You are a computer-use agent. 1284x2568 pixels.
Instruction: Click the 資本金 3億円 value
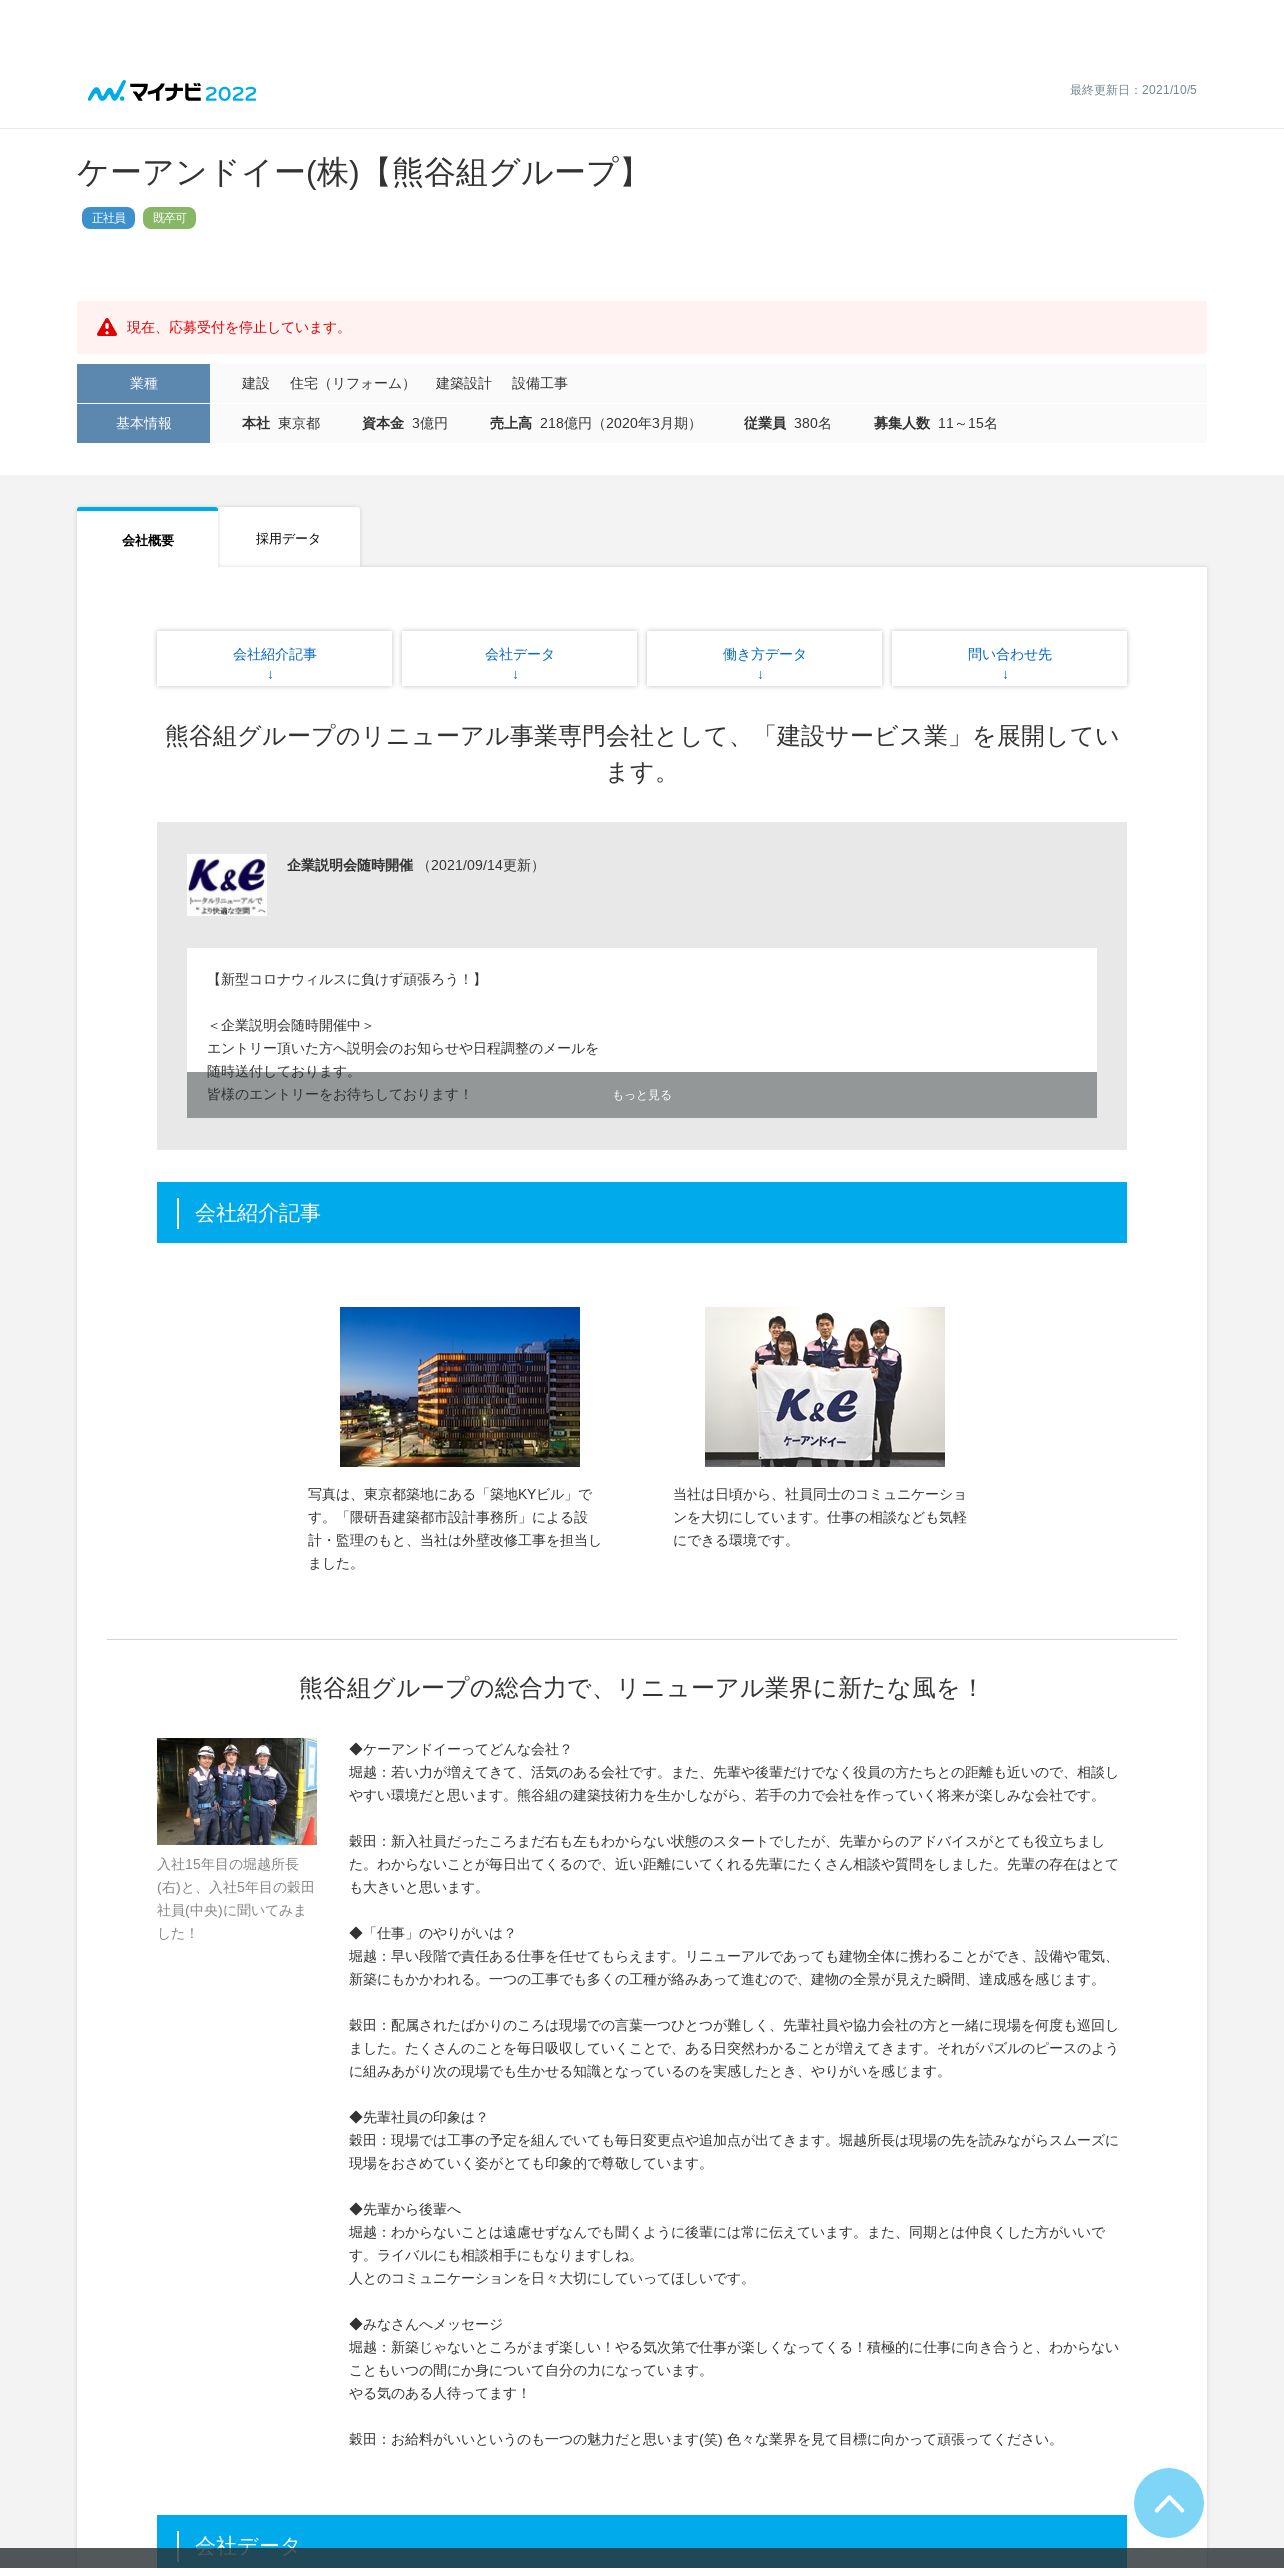tap(405, 424)
